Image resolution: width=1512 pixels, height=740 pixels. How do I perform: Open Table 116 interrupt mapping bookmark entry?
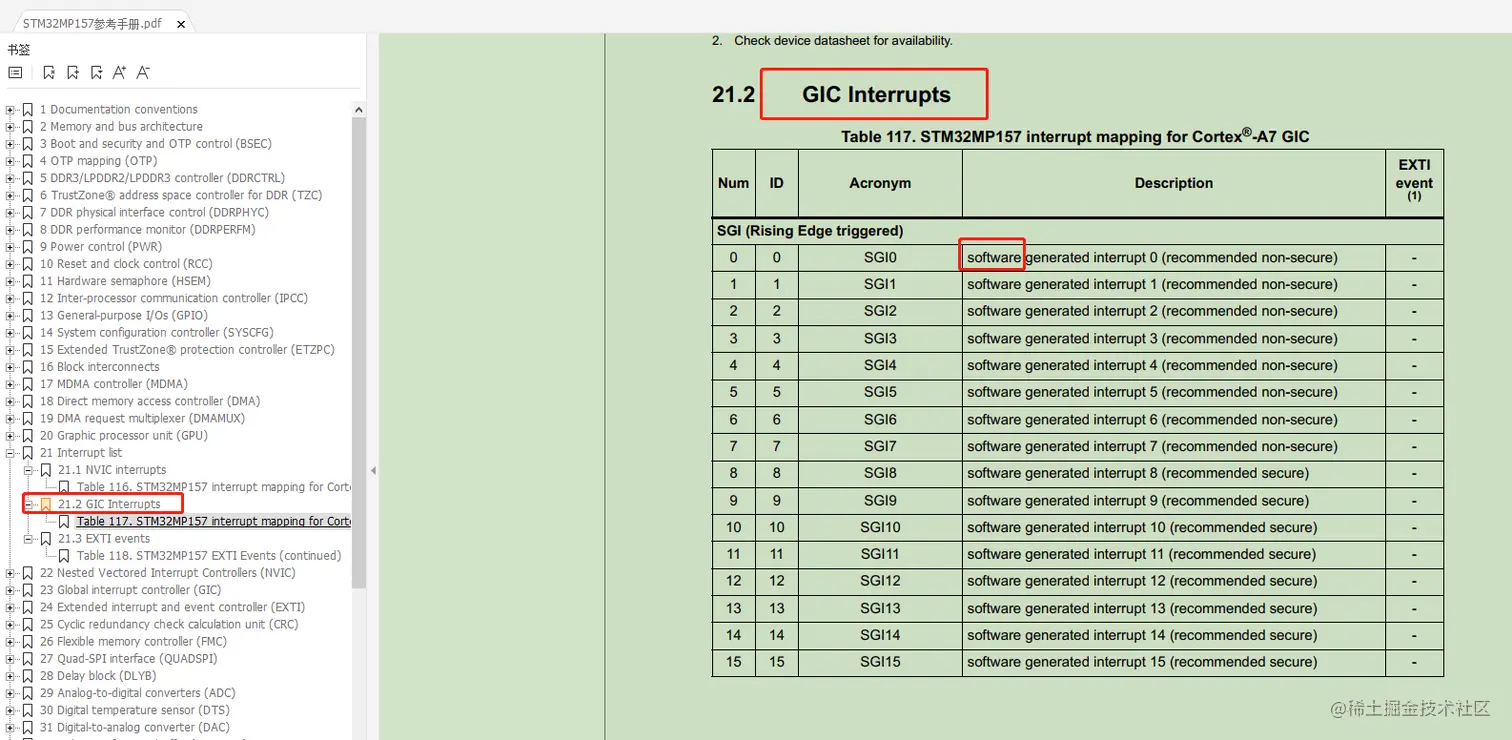(214, 487)
